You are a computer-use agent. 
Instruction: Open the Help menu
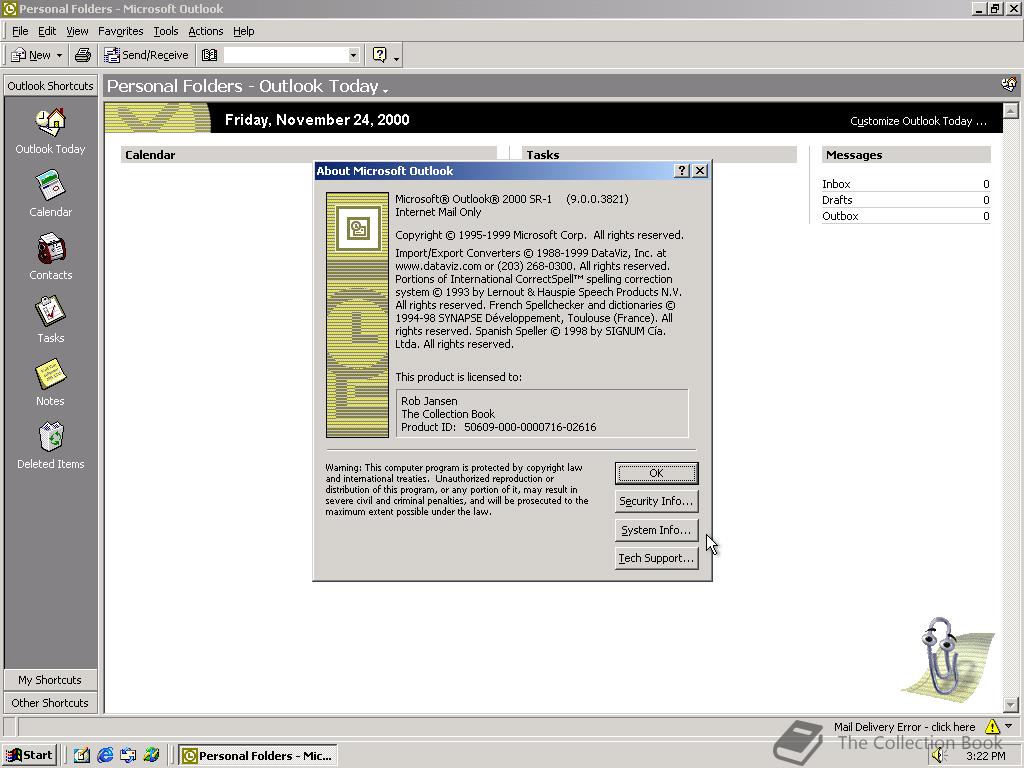point(244,31)
